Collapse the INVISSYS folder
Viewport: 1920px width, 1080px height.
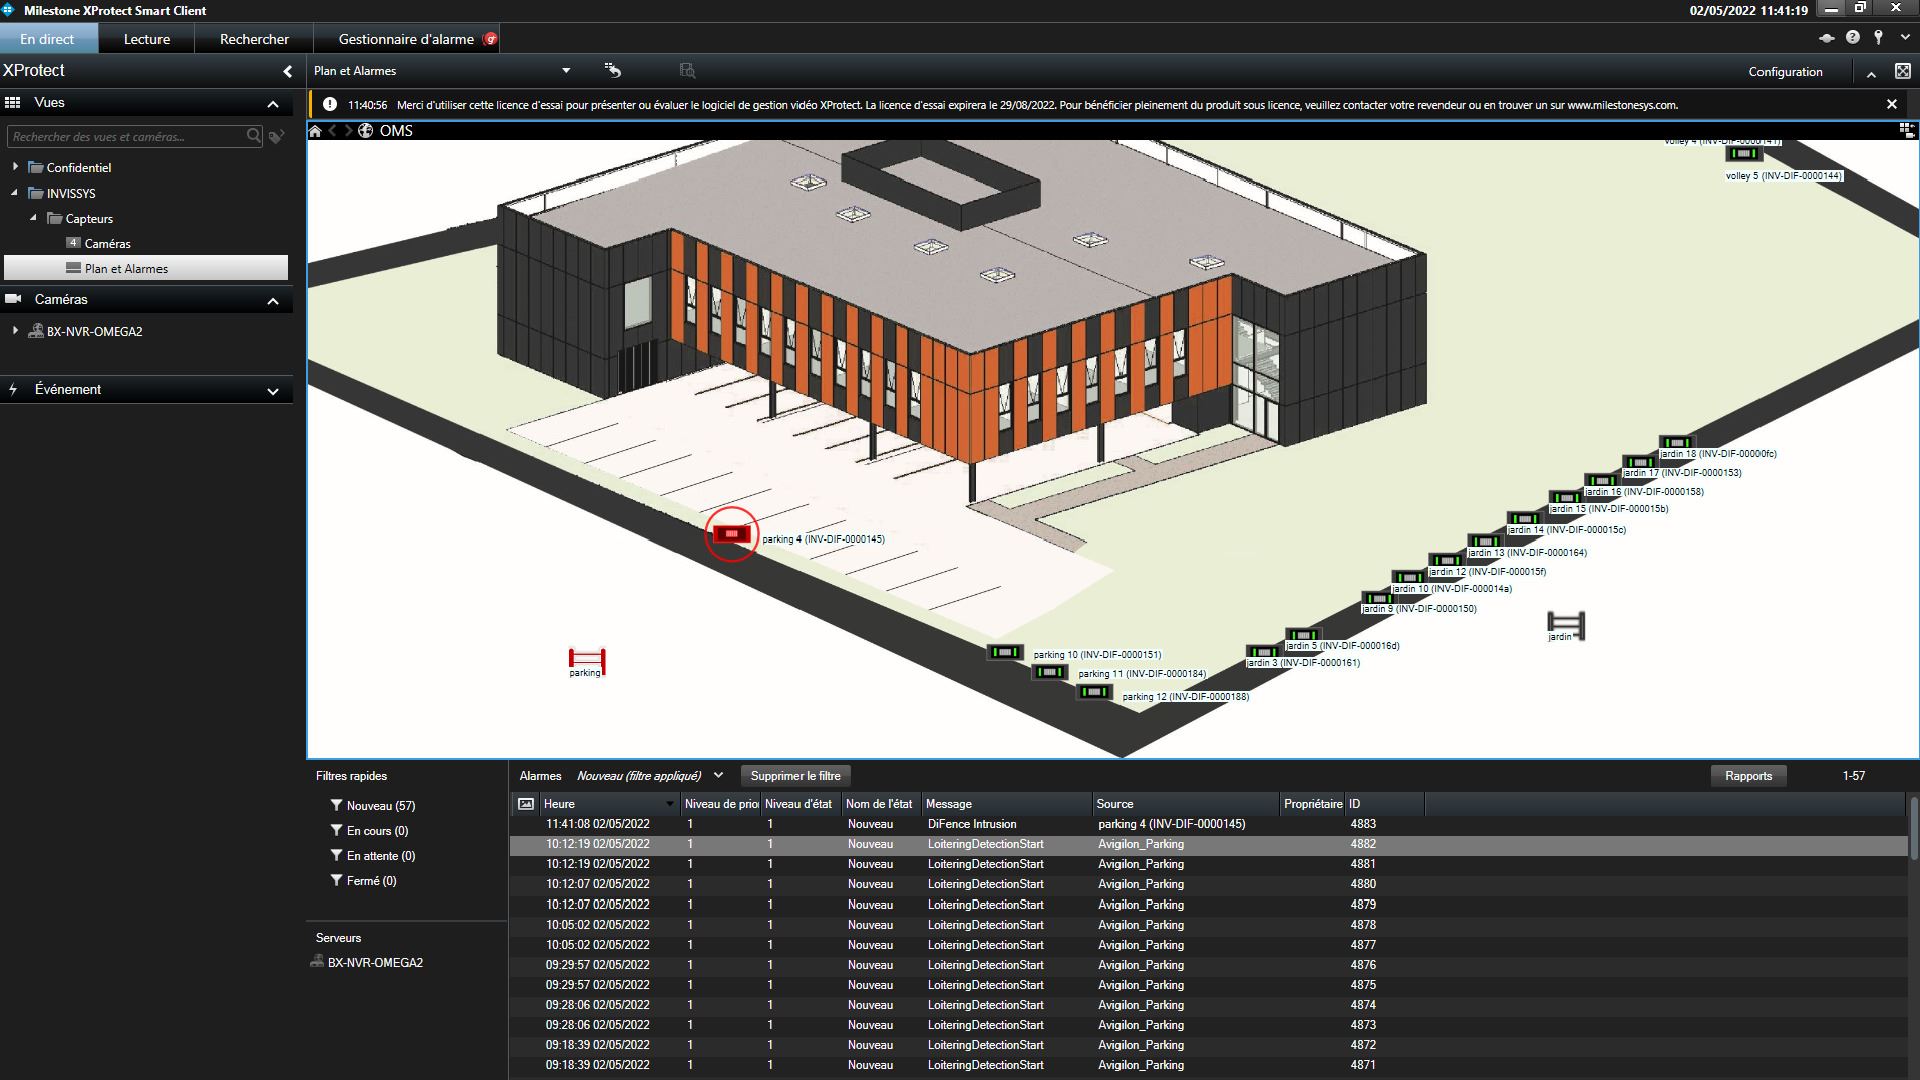pos(15,193)
